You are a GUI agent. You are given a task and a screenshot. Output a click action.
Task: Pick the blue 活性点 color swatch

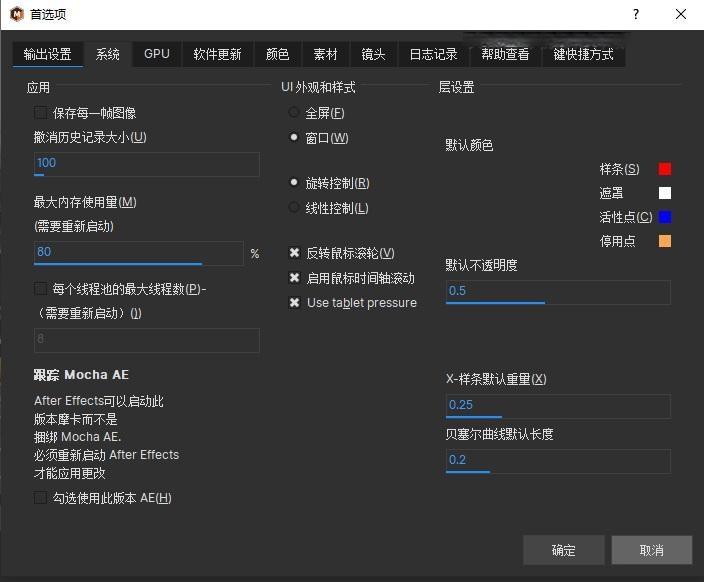point(665,217)
